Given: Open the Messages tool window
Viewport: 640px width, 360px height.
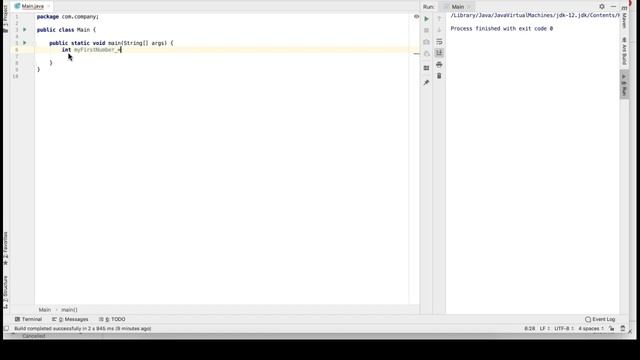Looking at the screenshot, I should (x=70, y=319).
